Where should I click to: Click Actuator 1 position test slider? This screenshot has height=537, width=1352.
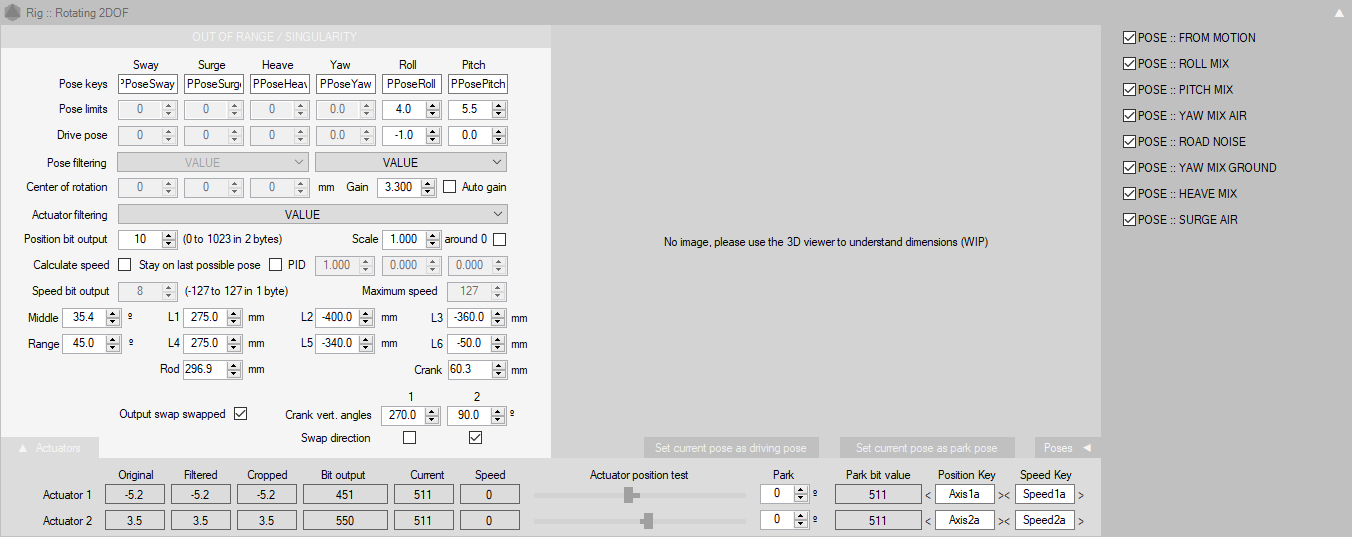640,494
